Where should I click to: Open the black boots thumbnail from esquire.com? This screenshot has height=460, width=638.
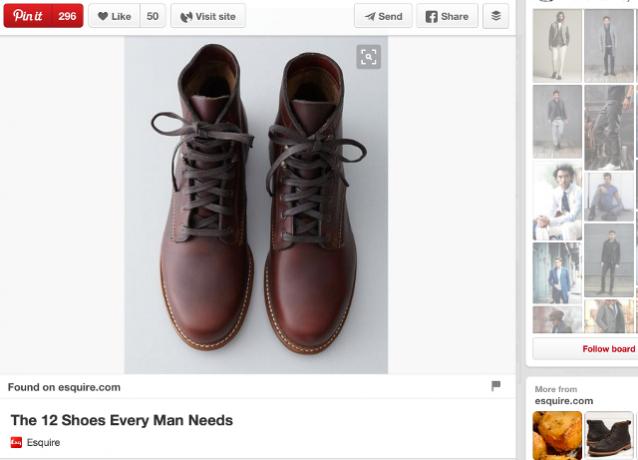point(609,436)
